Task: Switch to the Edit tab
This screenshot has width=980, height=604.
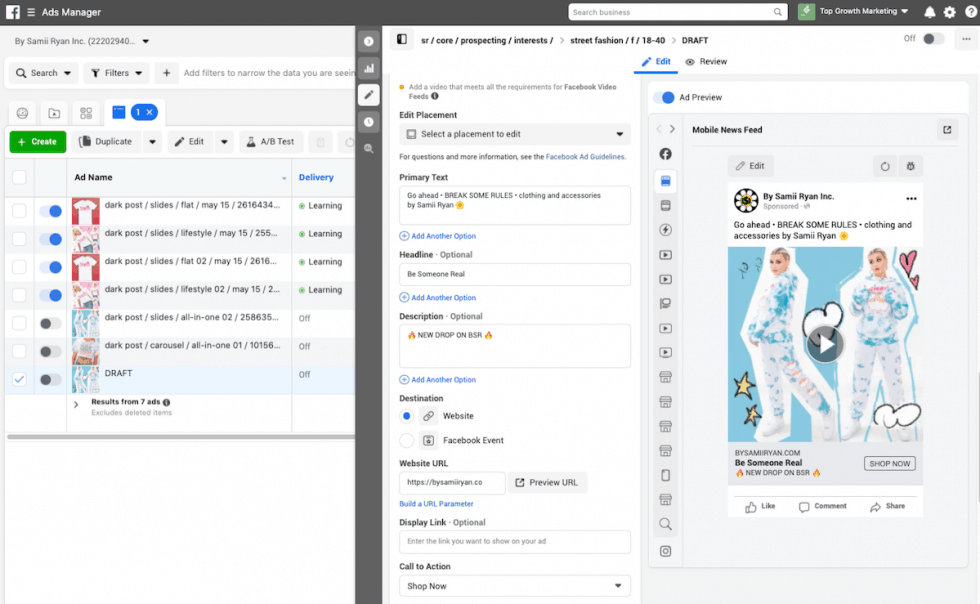Action: coord(656,62)
